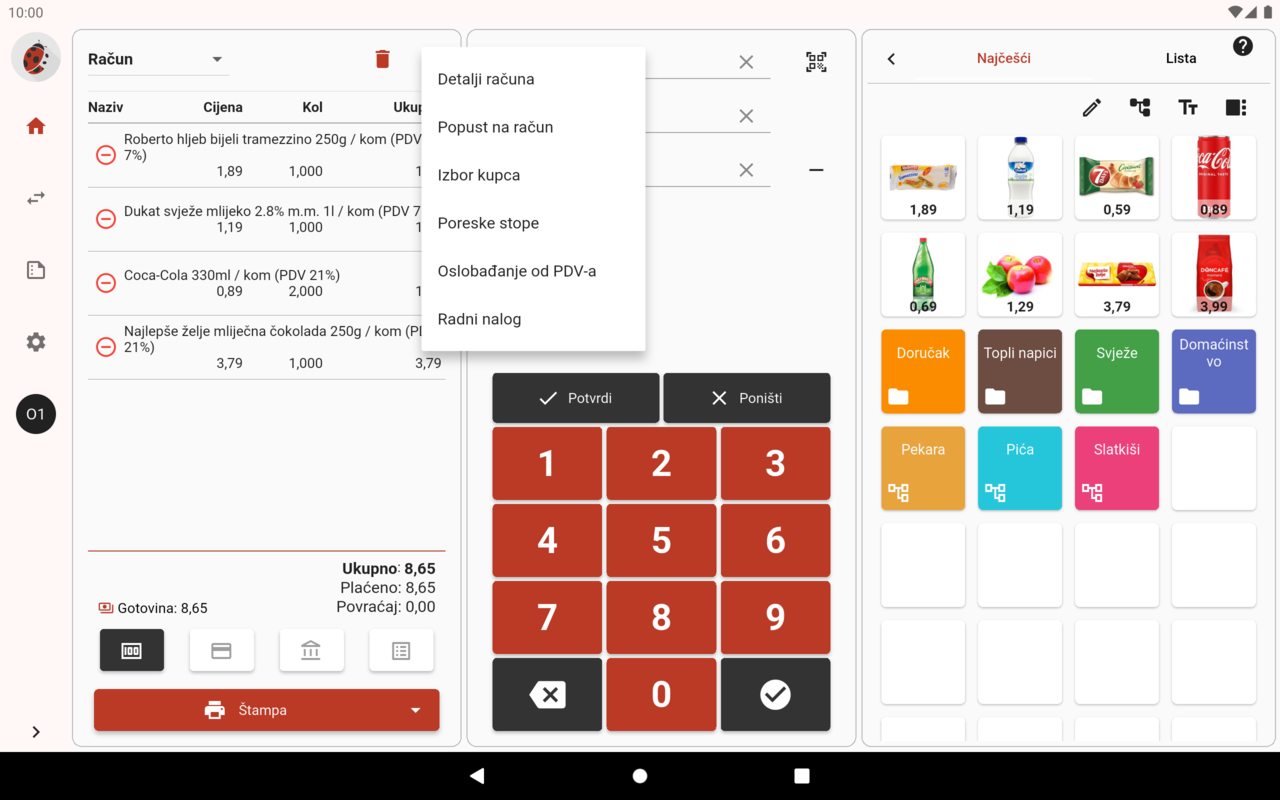
Task: Remove the Najlepše želje čokolada item
Action: (x=105, y=347)
